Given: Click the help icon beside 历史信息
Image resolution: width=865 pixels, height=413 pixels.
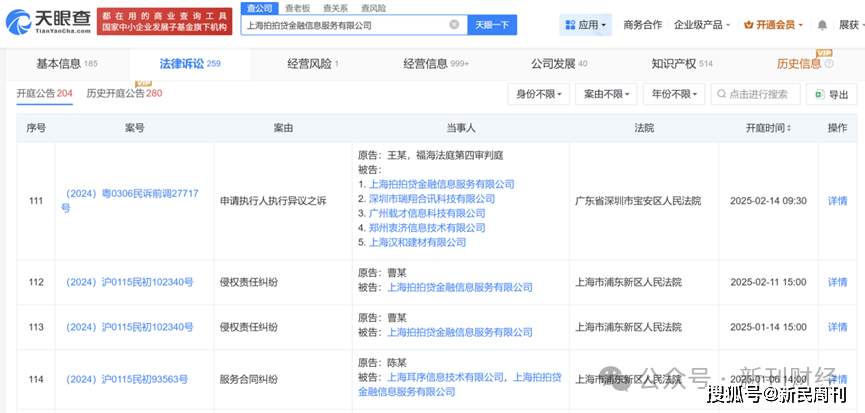Looking at the screenshot, I should 827,64.
